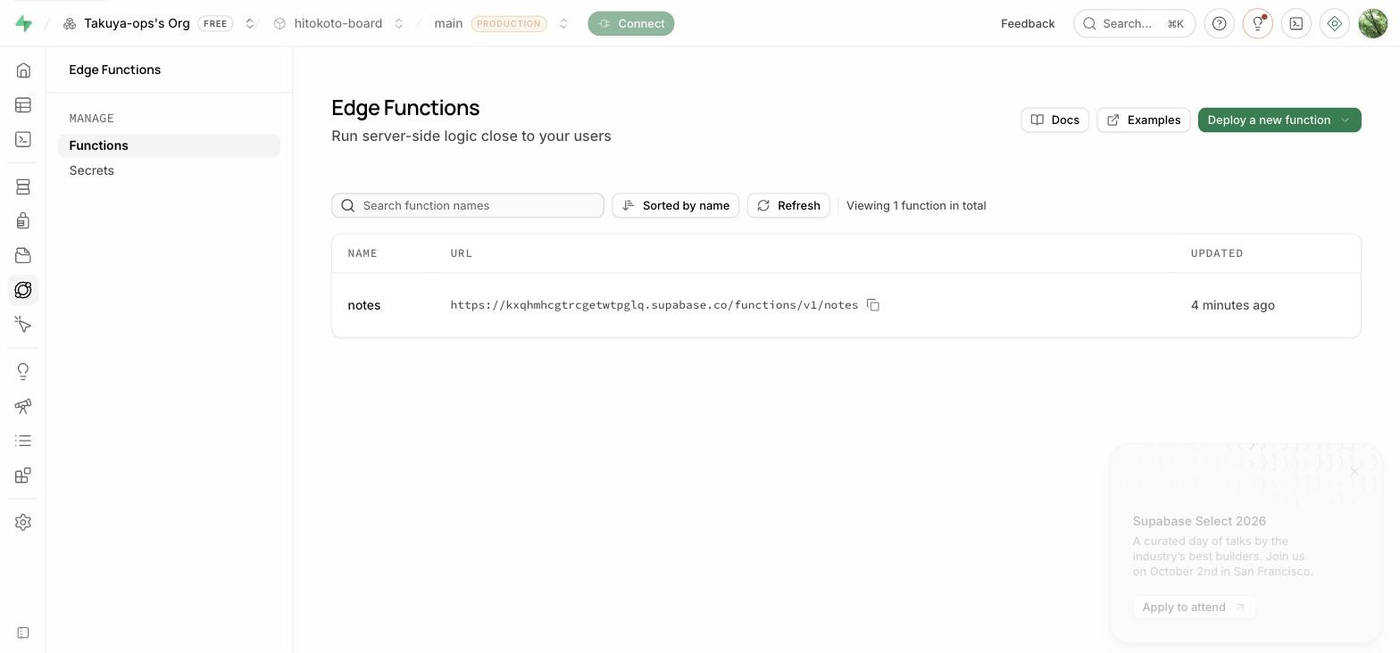
Task: Click the main branch name
Action: pyautogui.click(x=448, y=23)
